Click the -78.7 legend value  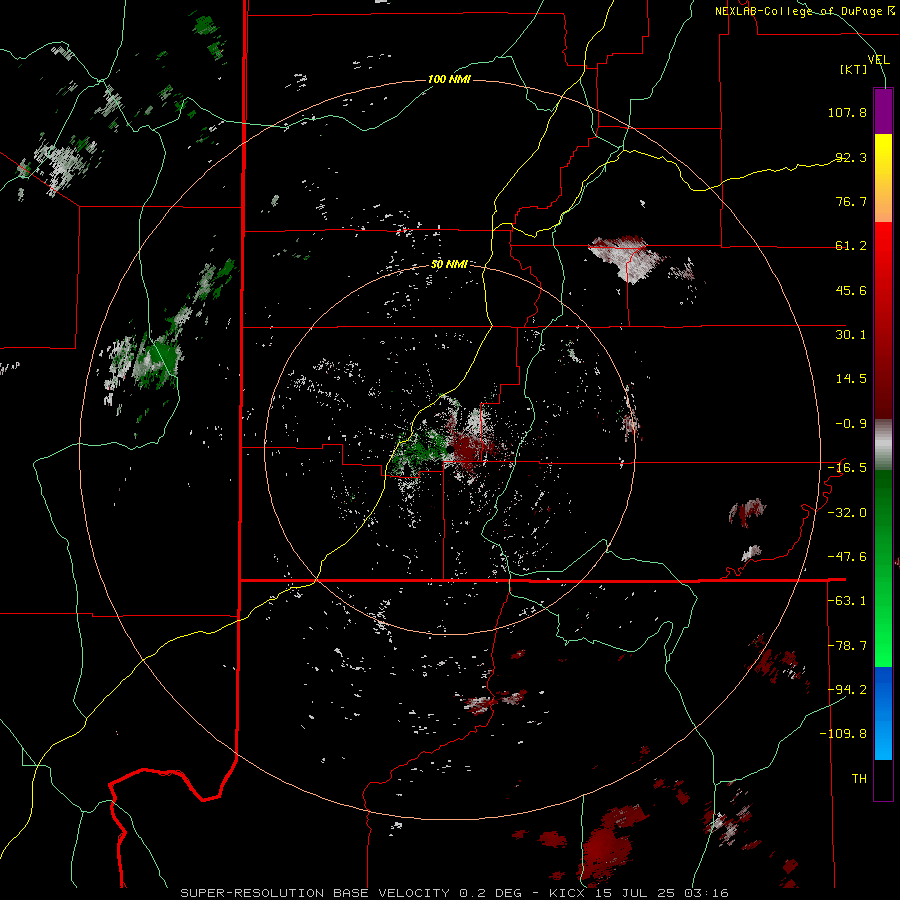(847, 646)
